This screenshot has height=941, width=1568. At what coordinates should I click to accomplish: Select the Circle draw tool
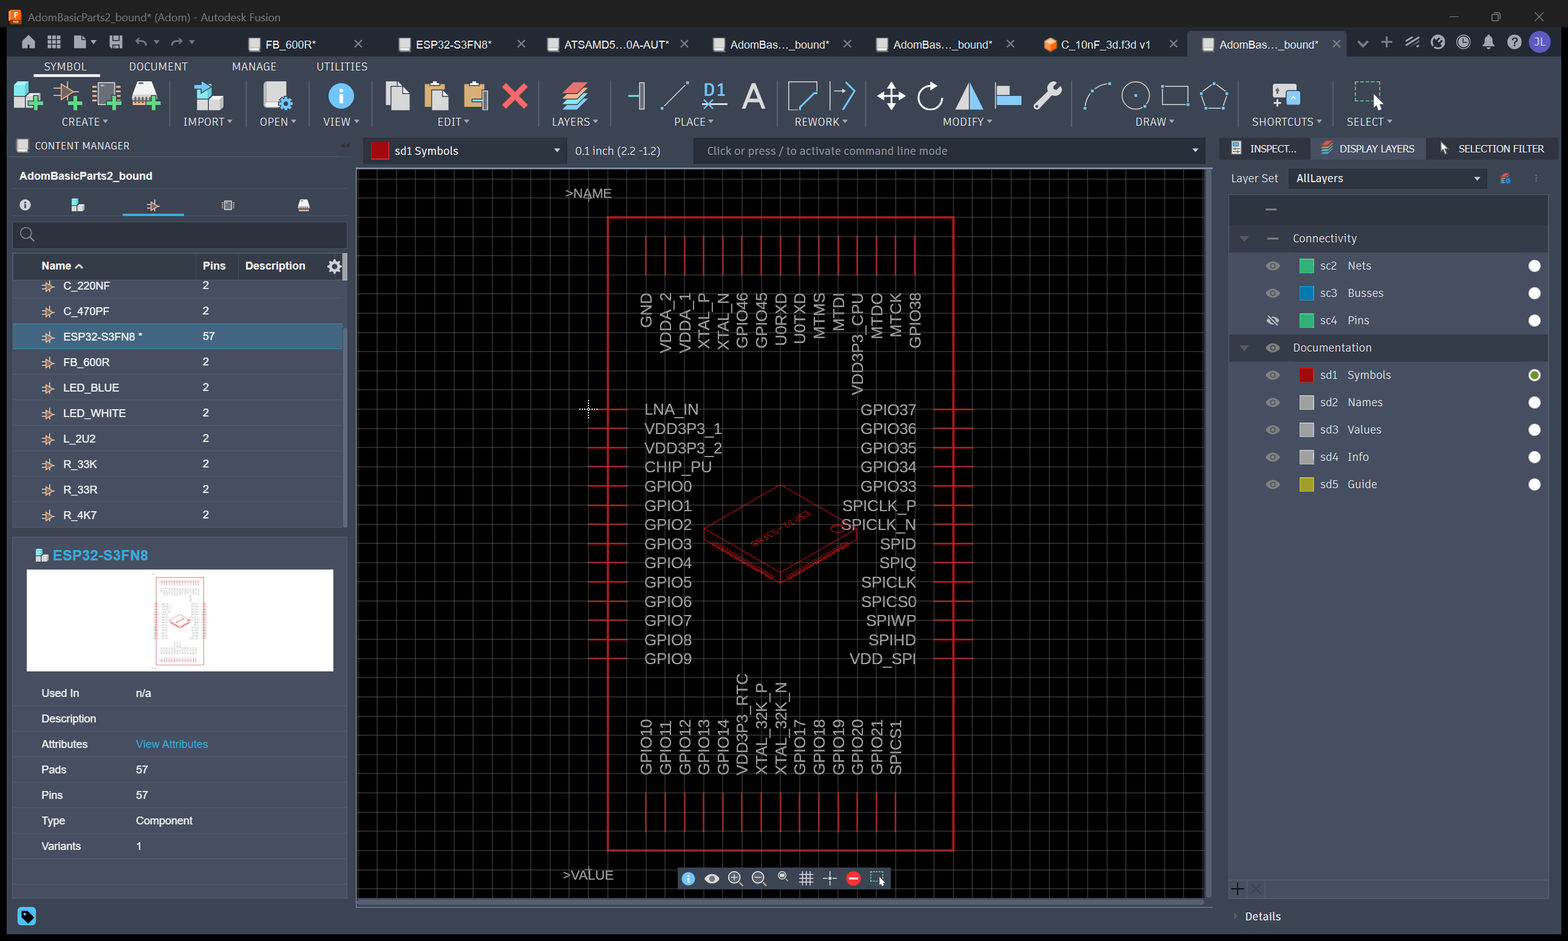[x=1136, y=96]
